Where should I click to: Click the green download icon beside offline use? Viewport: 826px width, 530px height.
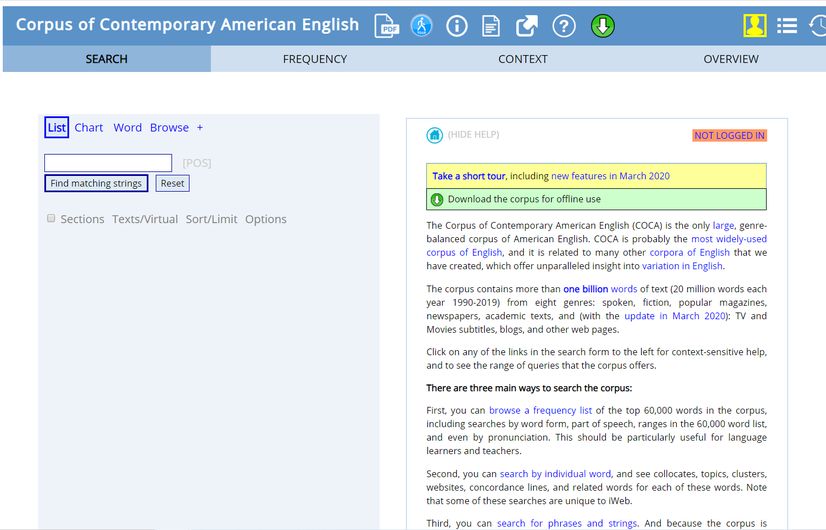(x=437, y=200)
